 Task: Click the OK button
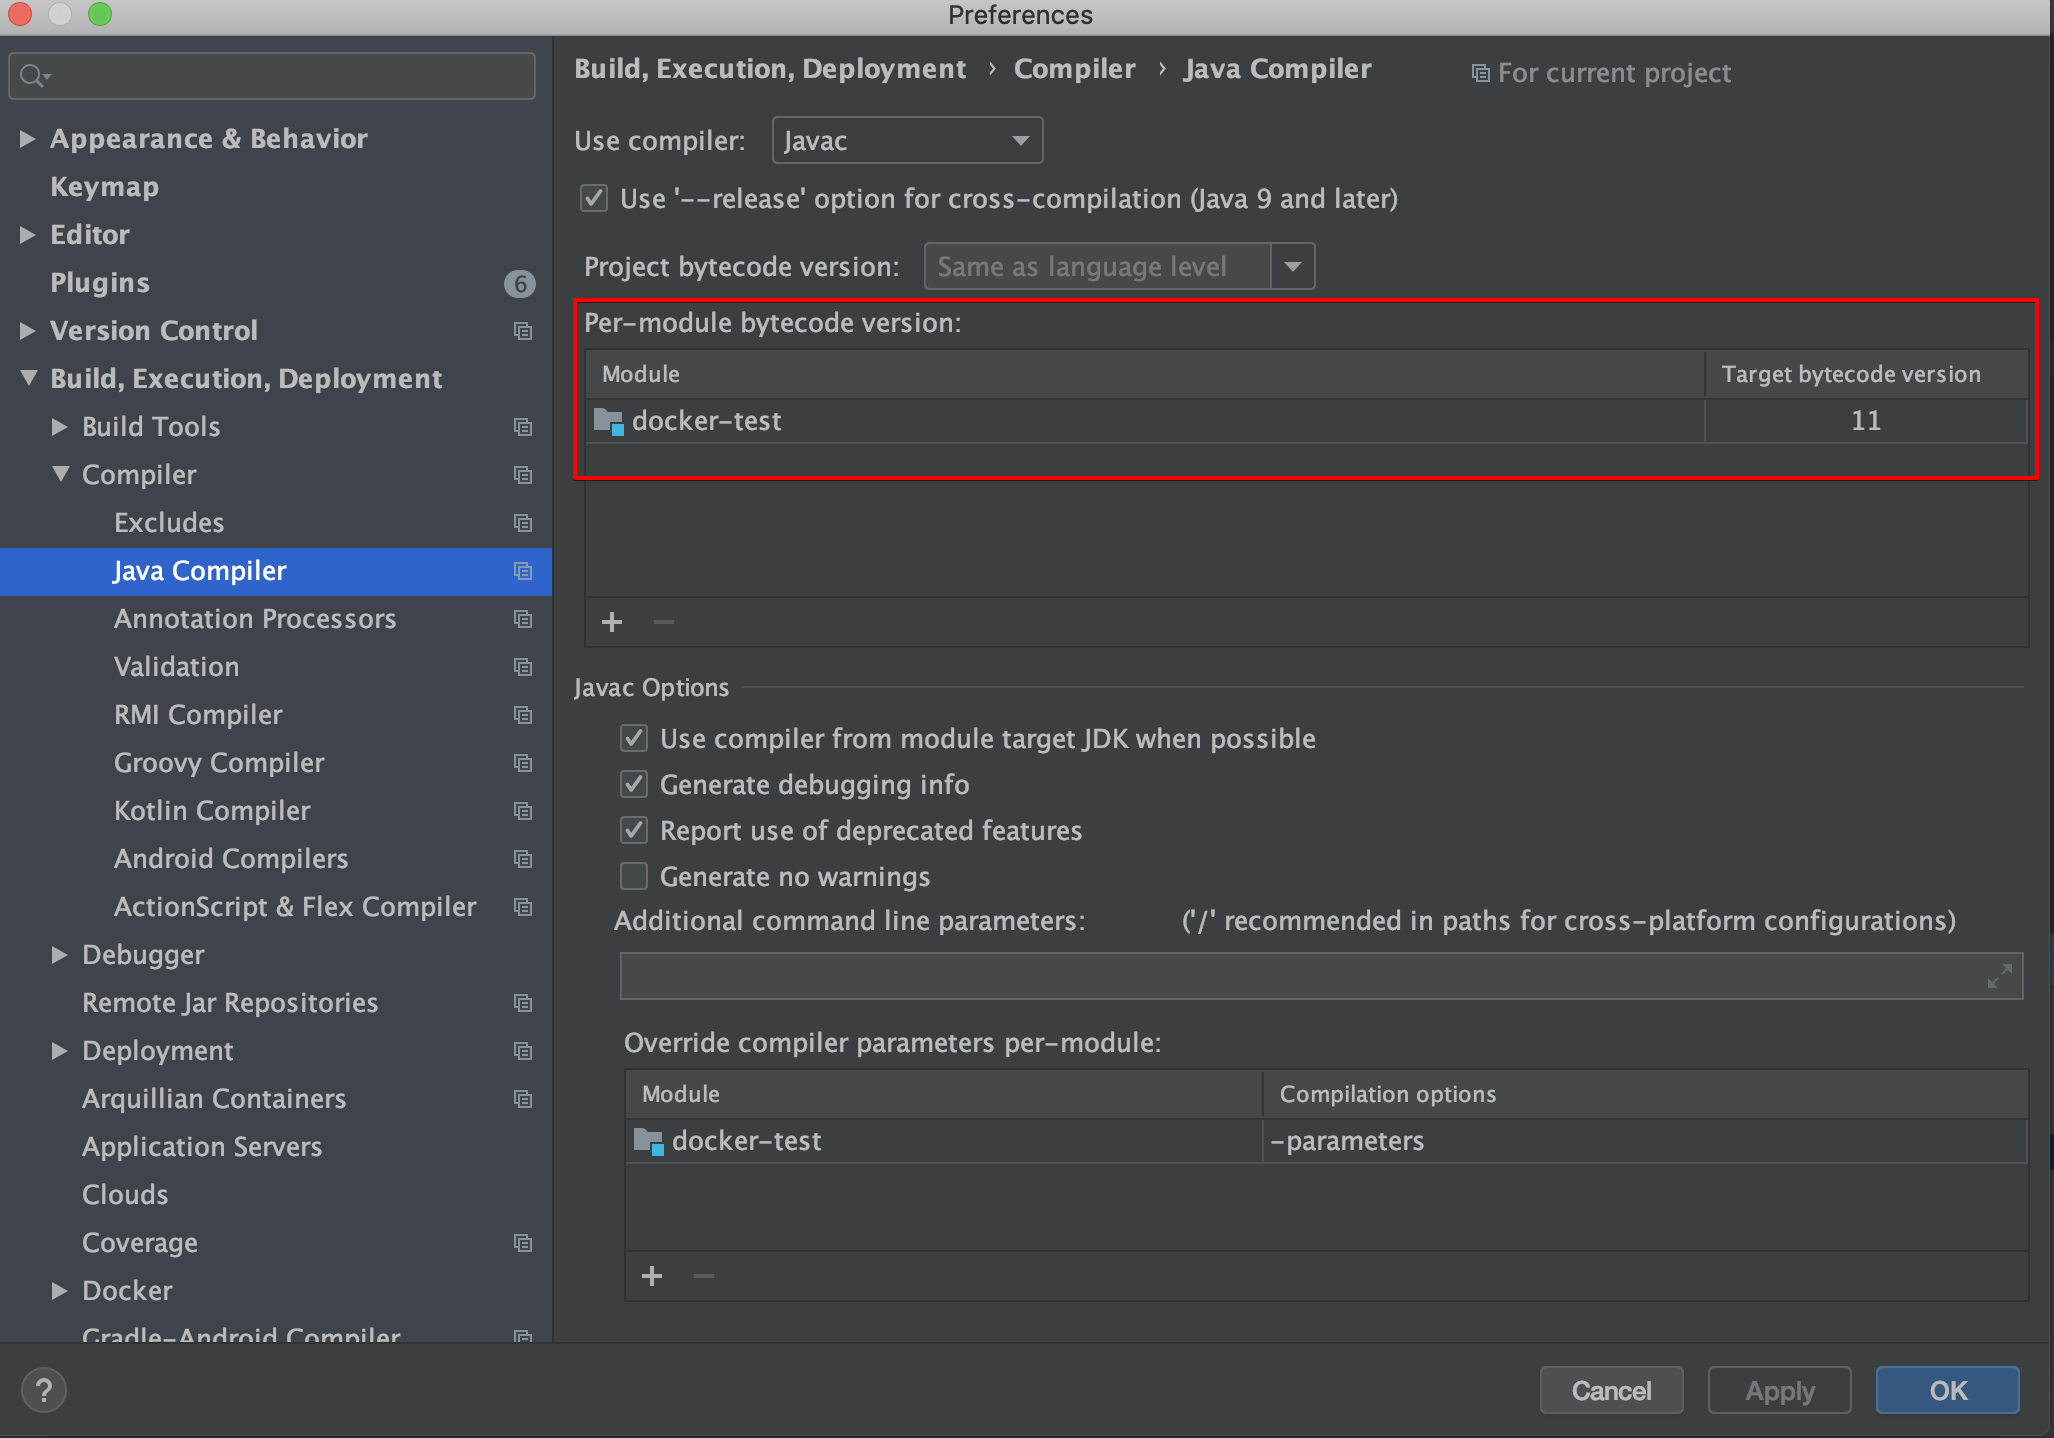tap(1947, 1390)
